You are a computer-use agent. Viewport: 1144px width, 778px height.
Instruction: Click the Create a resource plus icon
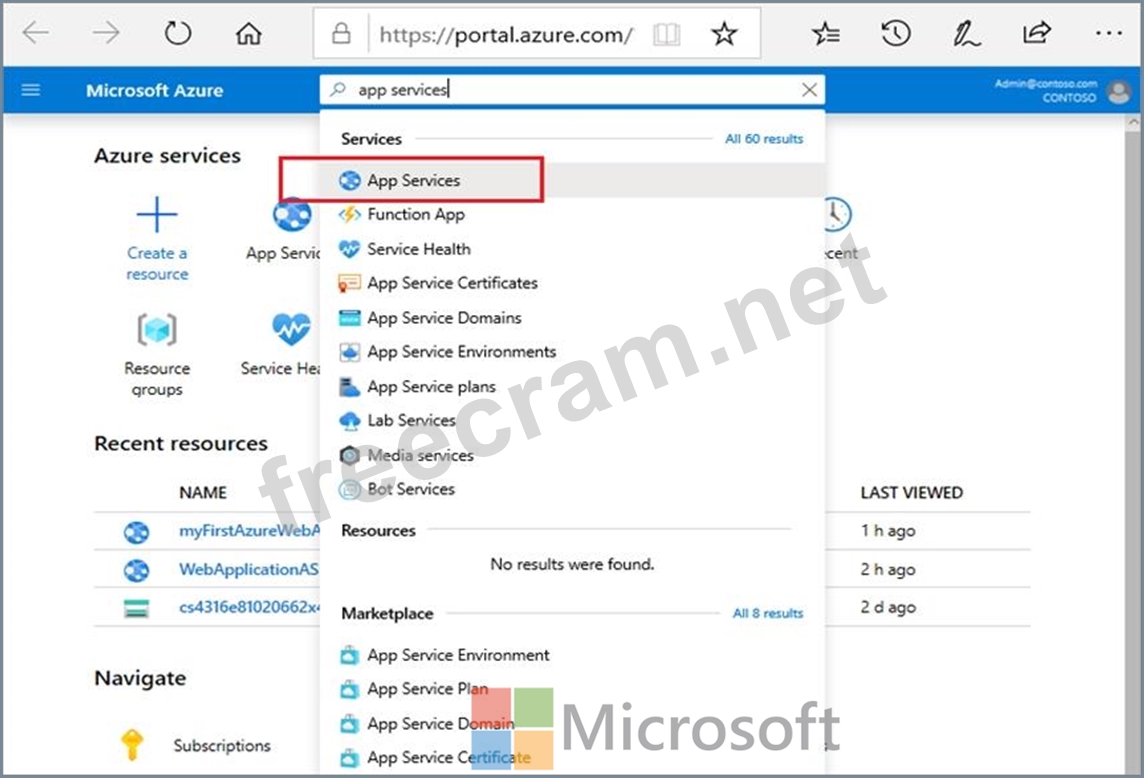point(157,215)
